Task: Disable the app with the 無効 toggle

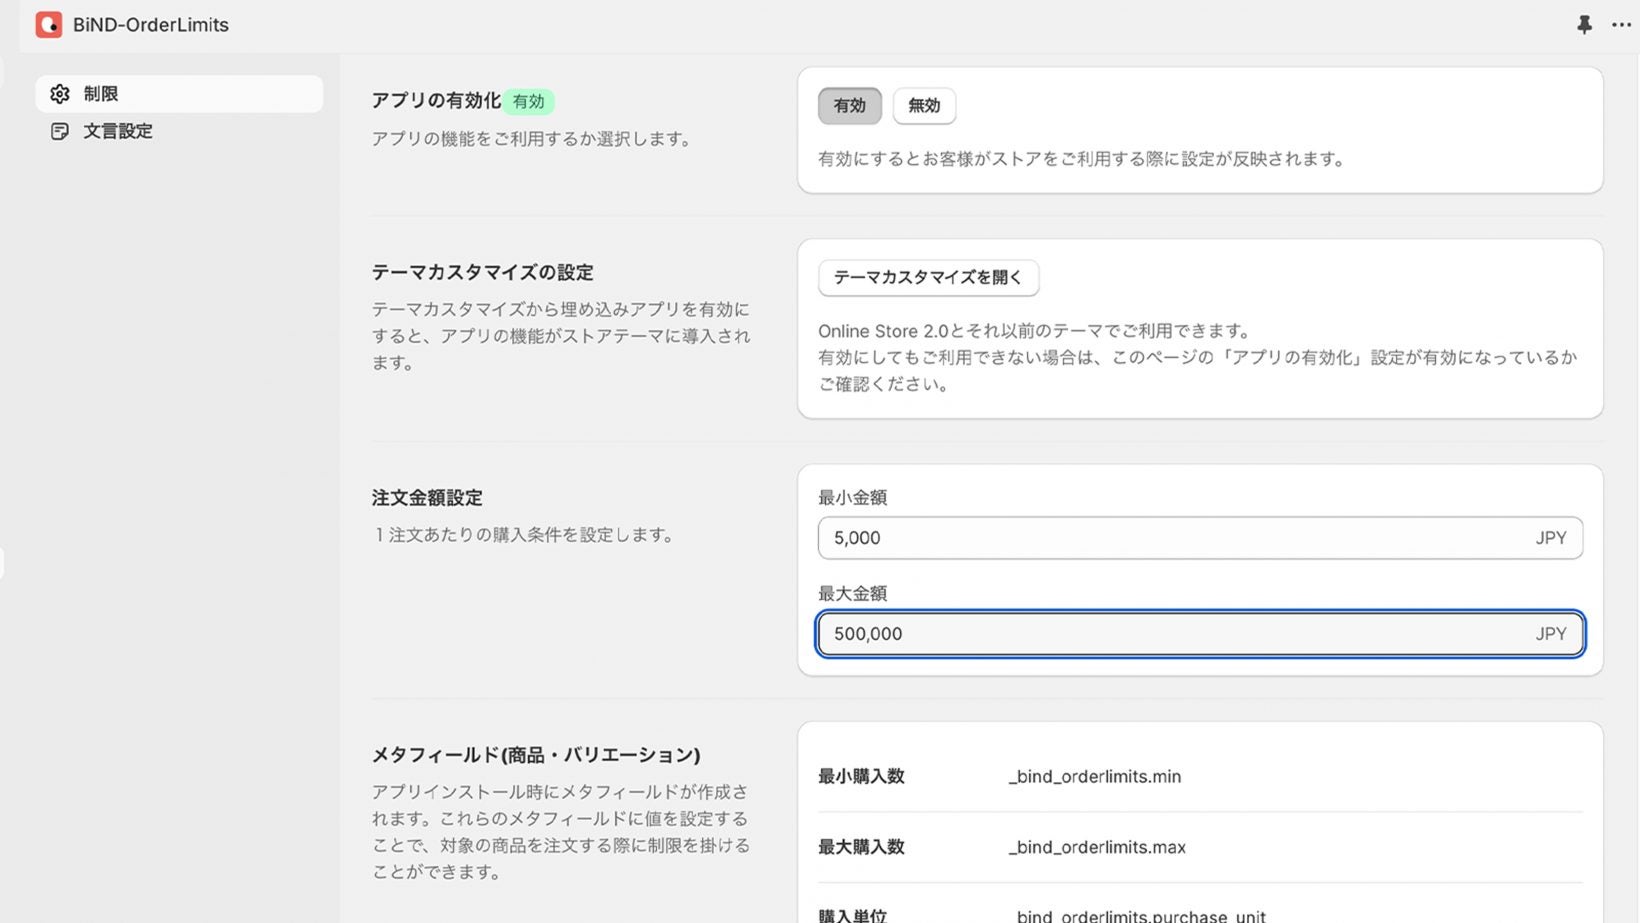Action: coord(924,106)
